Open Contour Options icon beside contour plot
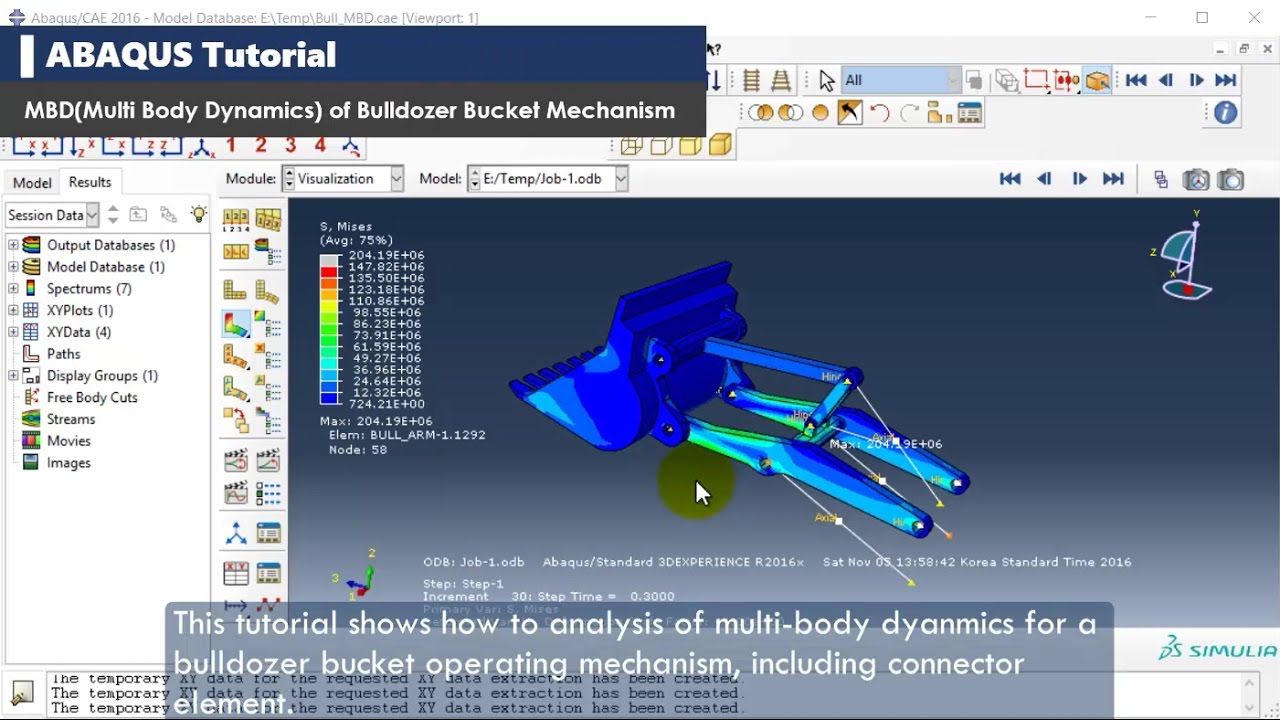The height and width of the screenshot is (720, 1280). (x=267, y=324)
